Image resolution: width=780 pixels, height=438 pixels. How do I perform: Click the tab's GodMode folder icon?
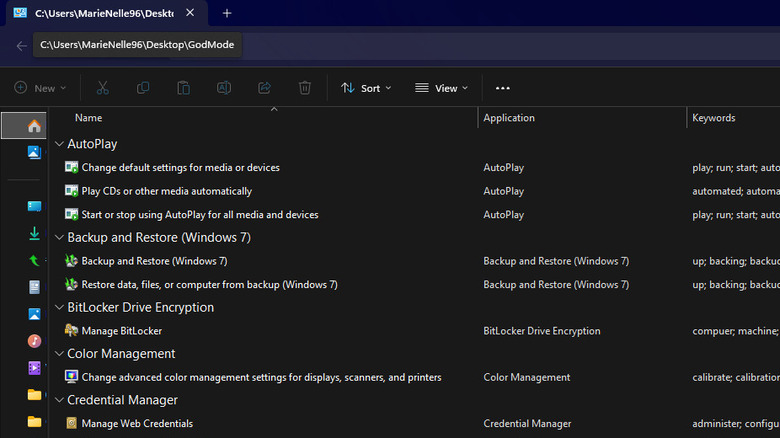pos(20,13)
